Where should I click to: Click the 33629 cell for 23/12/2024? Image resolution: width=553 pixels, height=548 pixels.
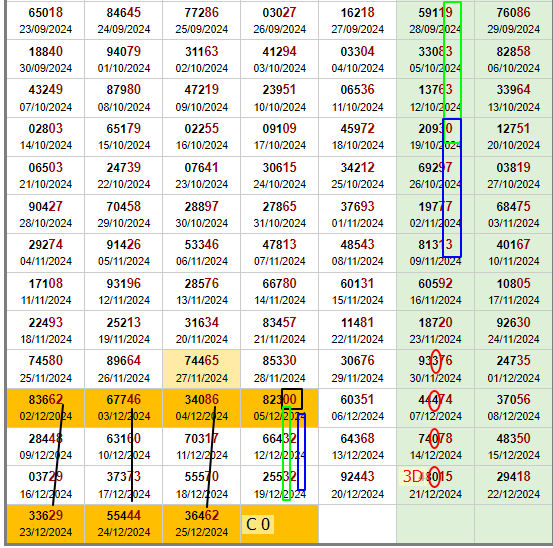pyautogui.click(x=45, y=524)
